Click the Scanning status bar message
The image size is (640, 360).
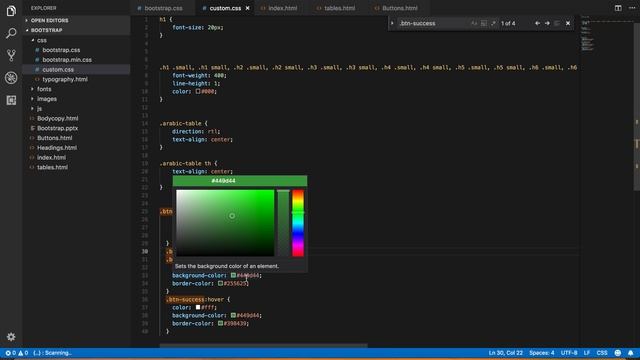[52, 353]
